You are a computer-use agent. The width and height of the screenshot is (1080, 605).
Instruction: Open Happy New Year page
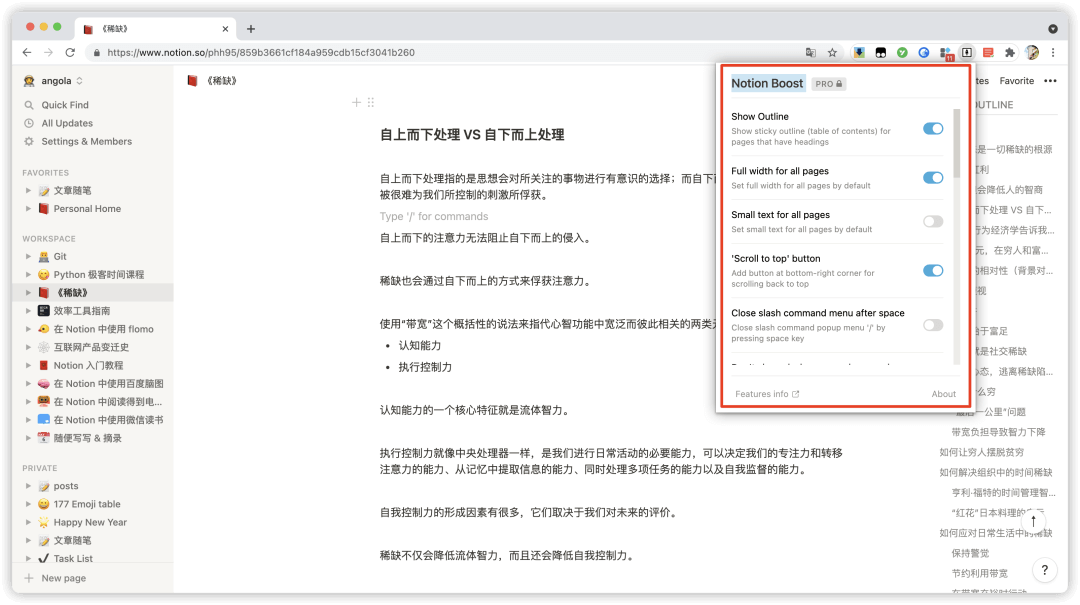(x=92, y=522)
